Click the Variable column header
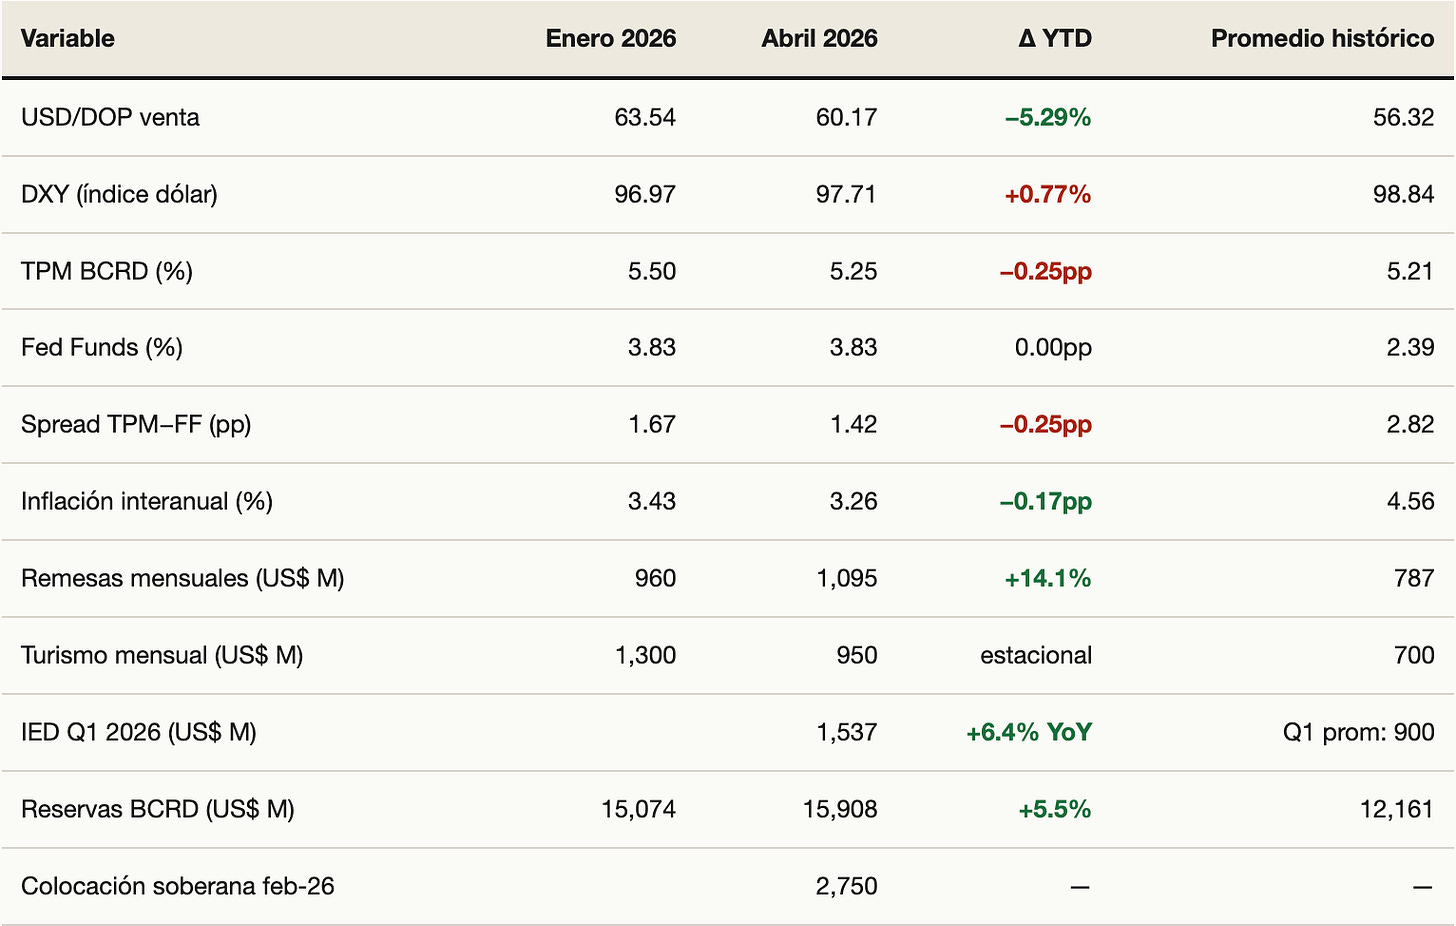 tap(67, 39)
